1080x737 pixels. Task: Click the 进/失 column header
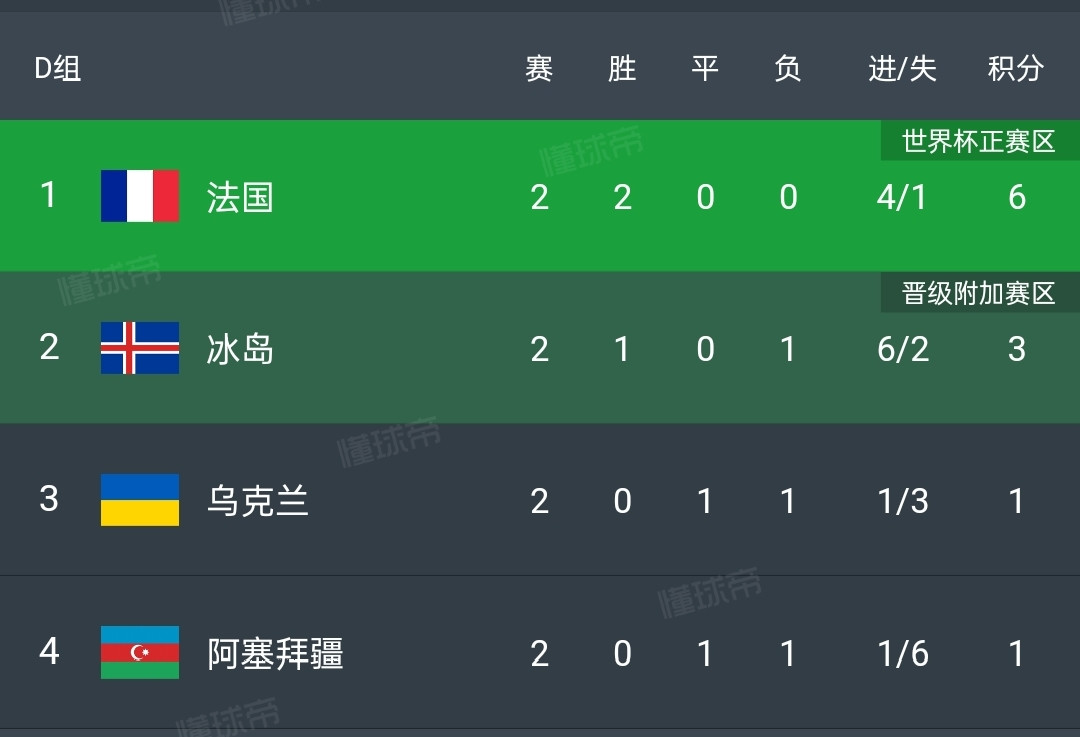[902, 68]
